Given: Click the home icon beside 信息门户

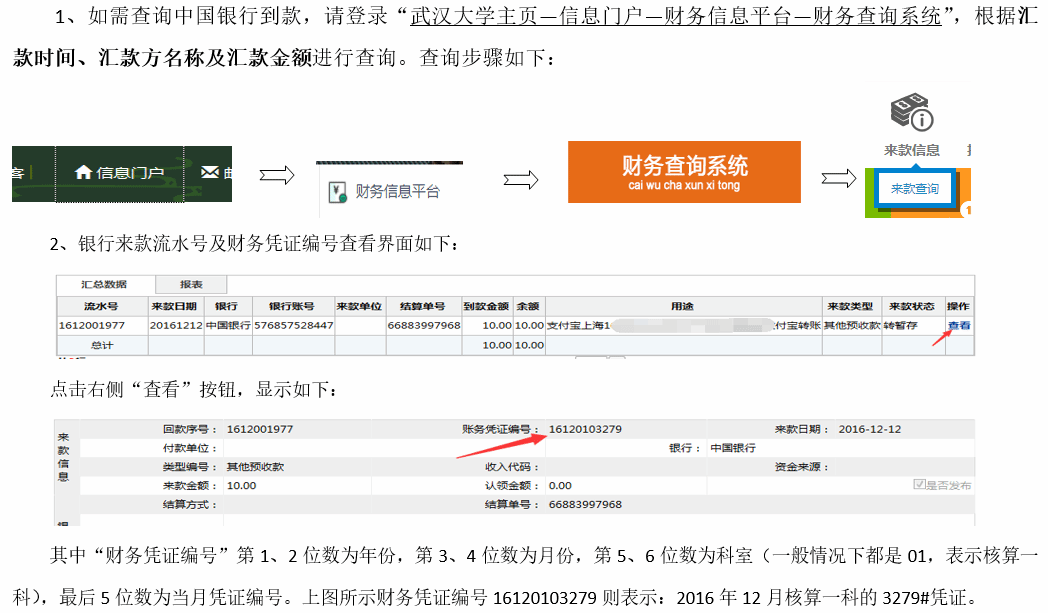Looking at the screenshot, I should click(x=84, y=172).
